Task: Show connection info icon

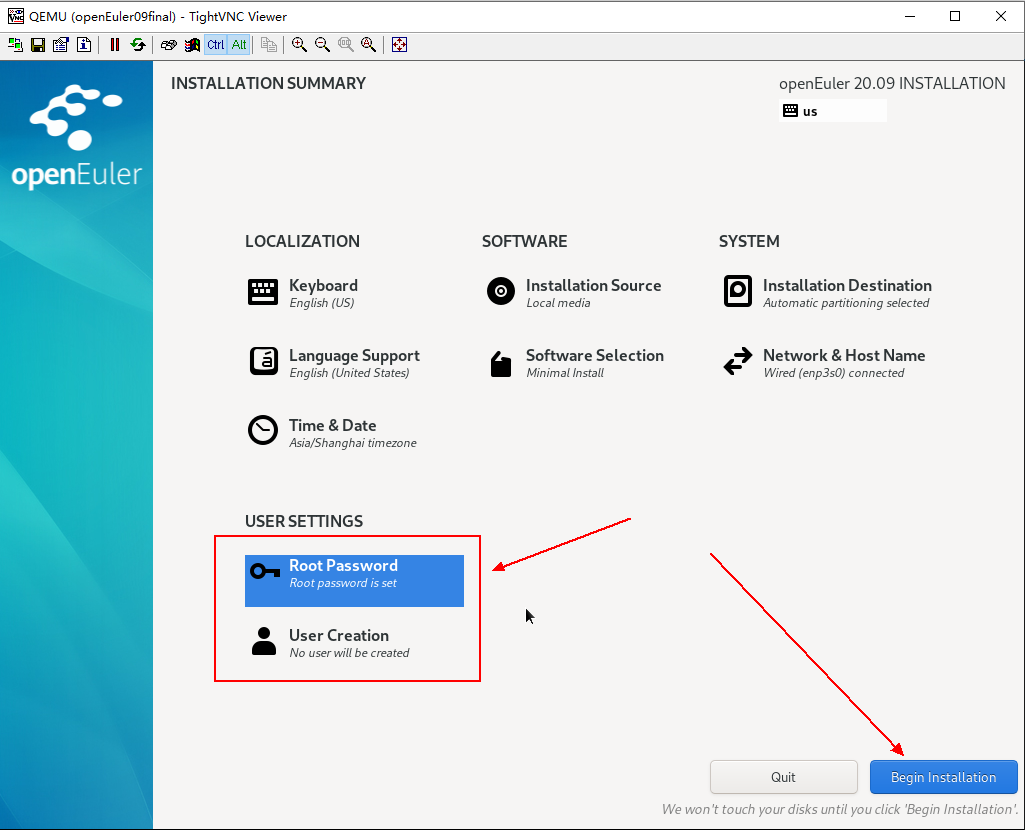Action: click(83, 45)
